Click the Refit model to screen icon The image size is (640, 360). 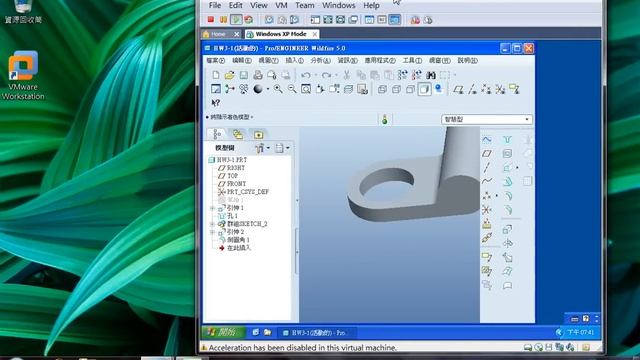(x=306, y=89)
